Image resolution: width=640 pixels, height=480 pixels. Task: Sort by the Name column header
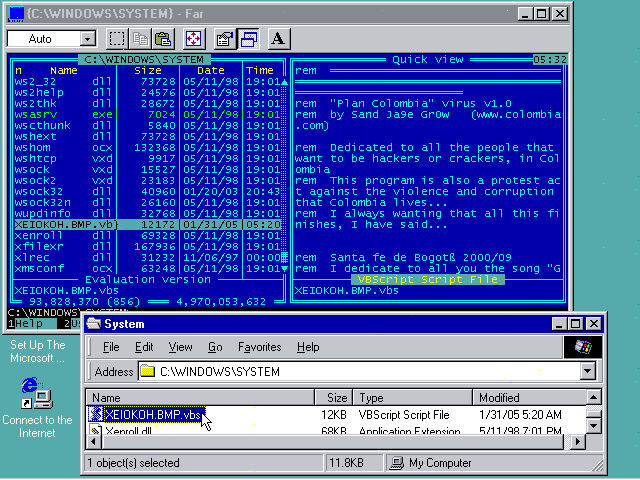coord(200,397)
